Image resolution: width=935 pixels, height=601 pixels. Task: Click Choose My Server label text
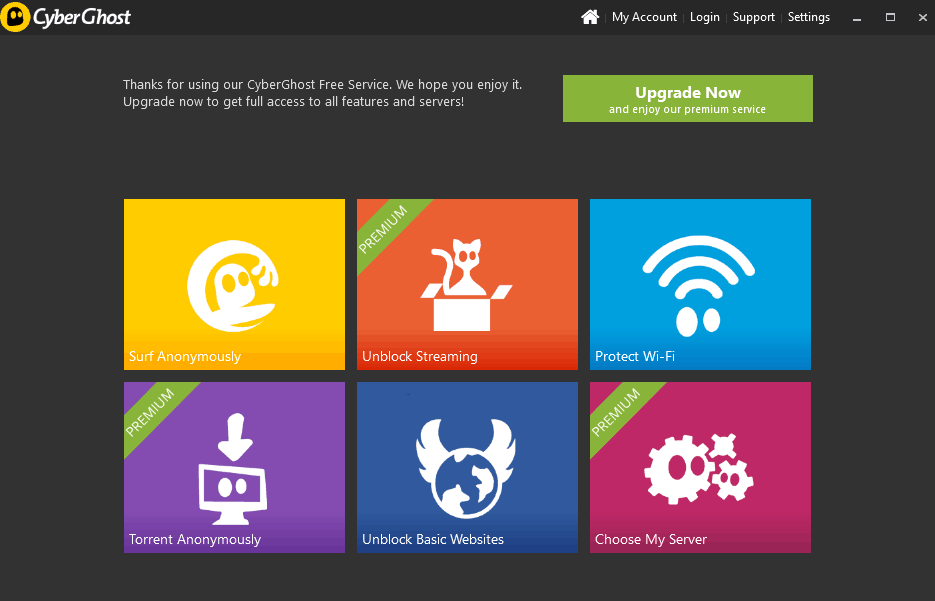pos(651,540)
